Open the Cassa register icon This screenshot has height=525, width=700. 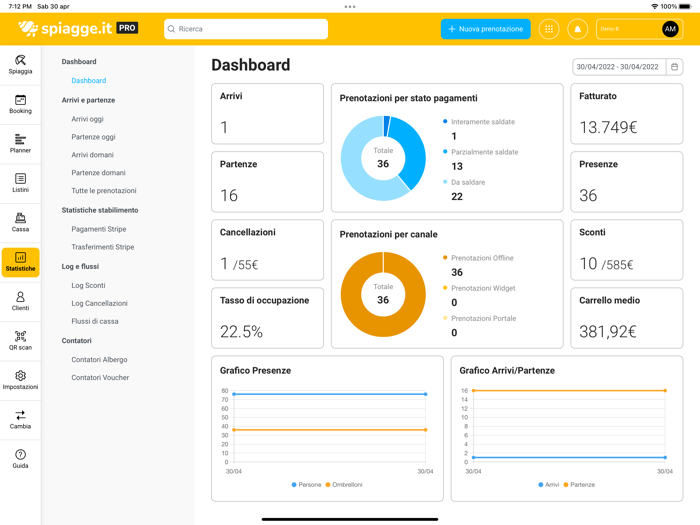[x=20, y=223]
